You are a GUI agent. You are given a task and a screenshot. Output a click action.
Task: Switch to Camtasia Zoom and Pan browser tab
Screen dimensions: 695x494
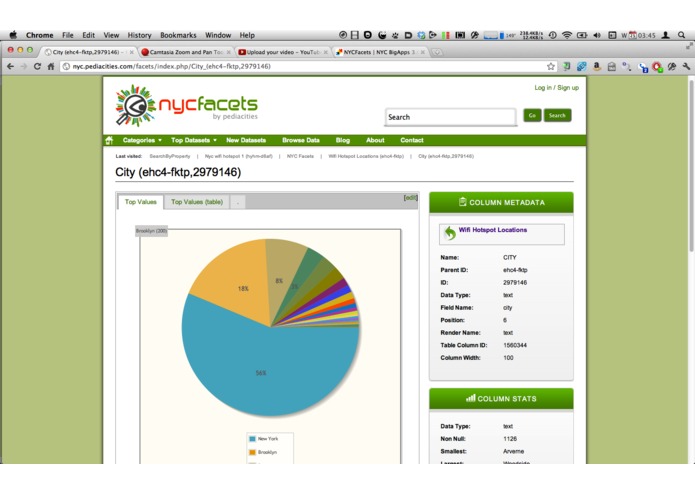(186, 52)
